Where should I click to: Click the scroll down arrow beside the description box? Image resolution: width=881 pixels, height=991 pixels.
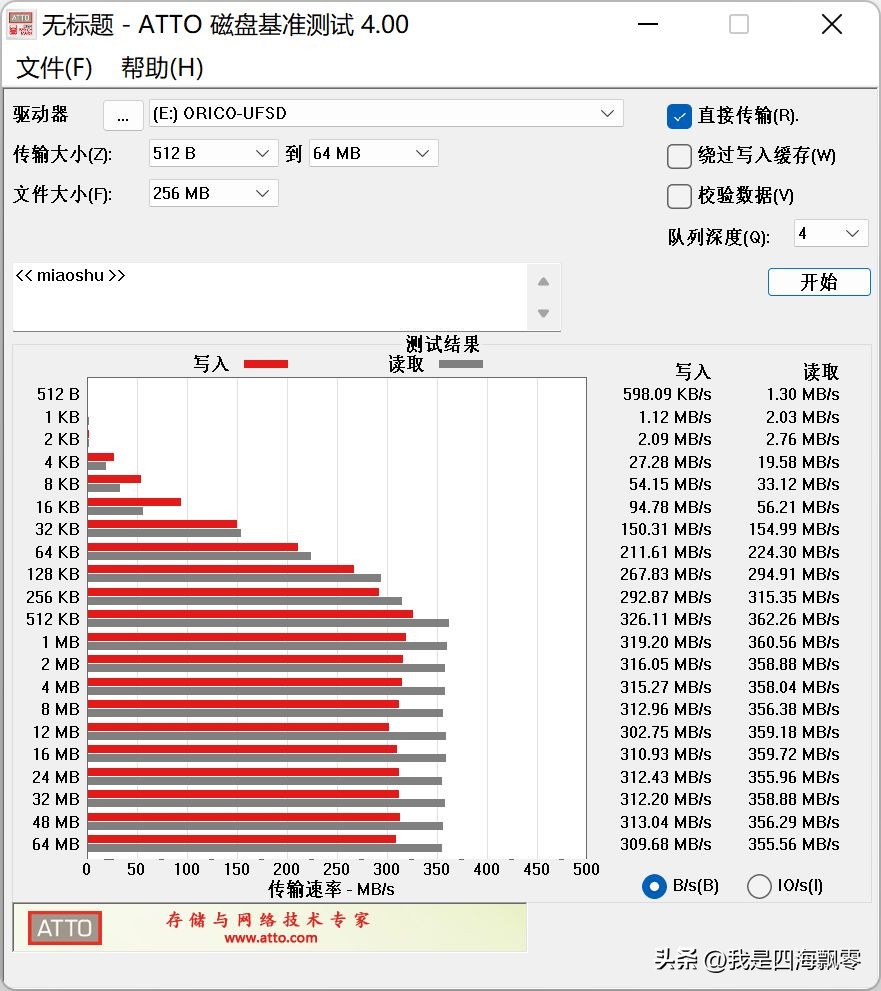[x=543, y=312]
